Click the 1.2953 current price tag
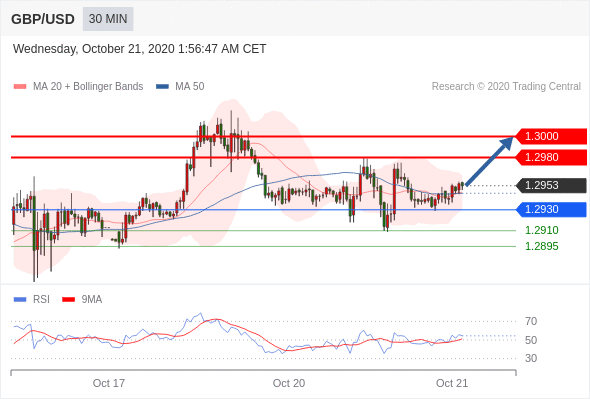Image resolution: width=590 pixels, height=400 pixels. coord(550,186)
